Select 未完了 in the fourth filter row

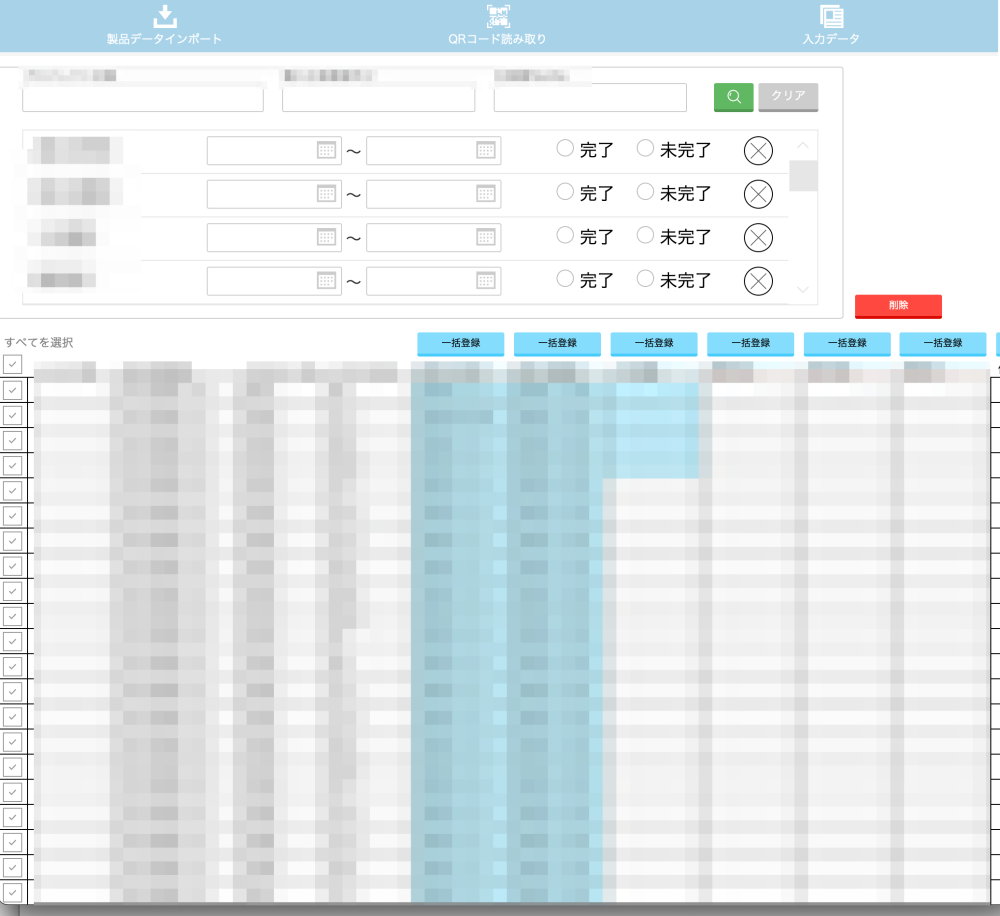tap(645, 278)
